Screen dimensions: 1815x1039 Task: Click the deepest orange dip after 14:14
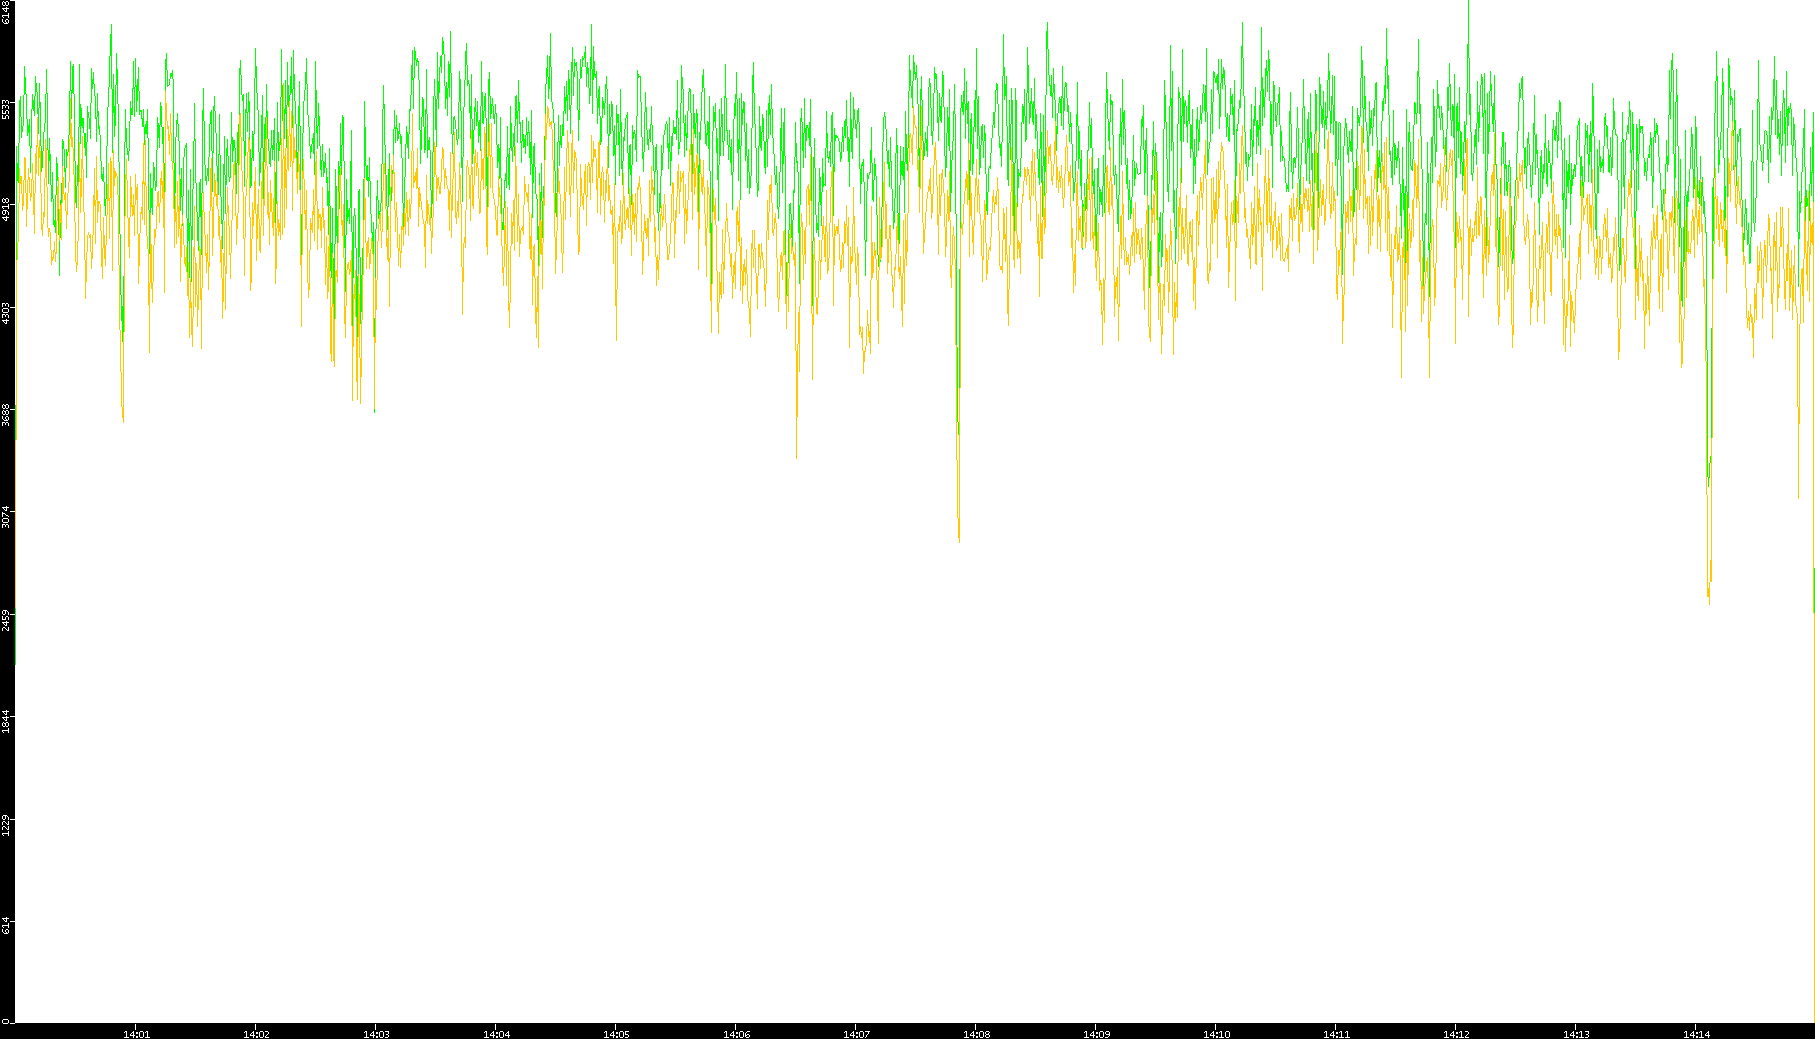coord(1708,601)
